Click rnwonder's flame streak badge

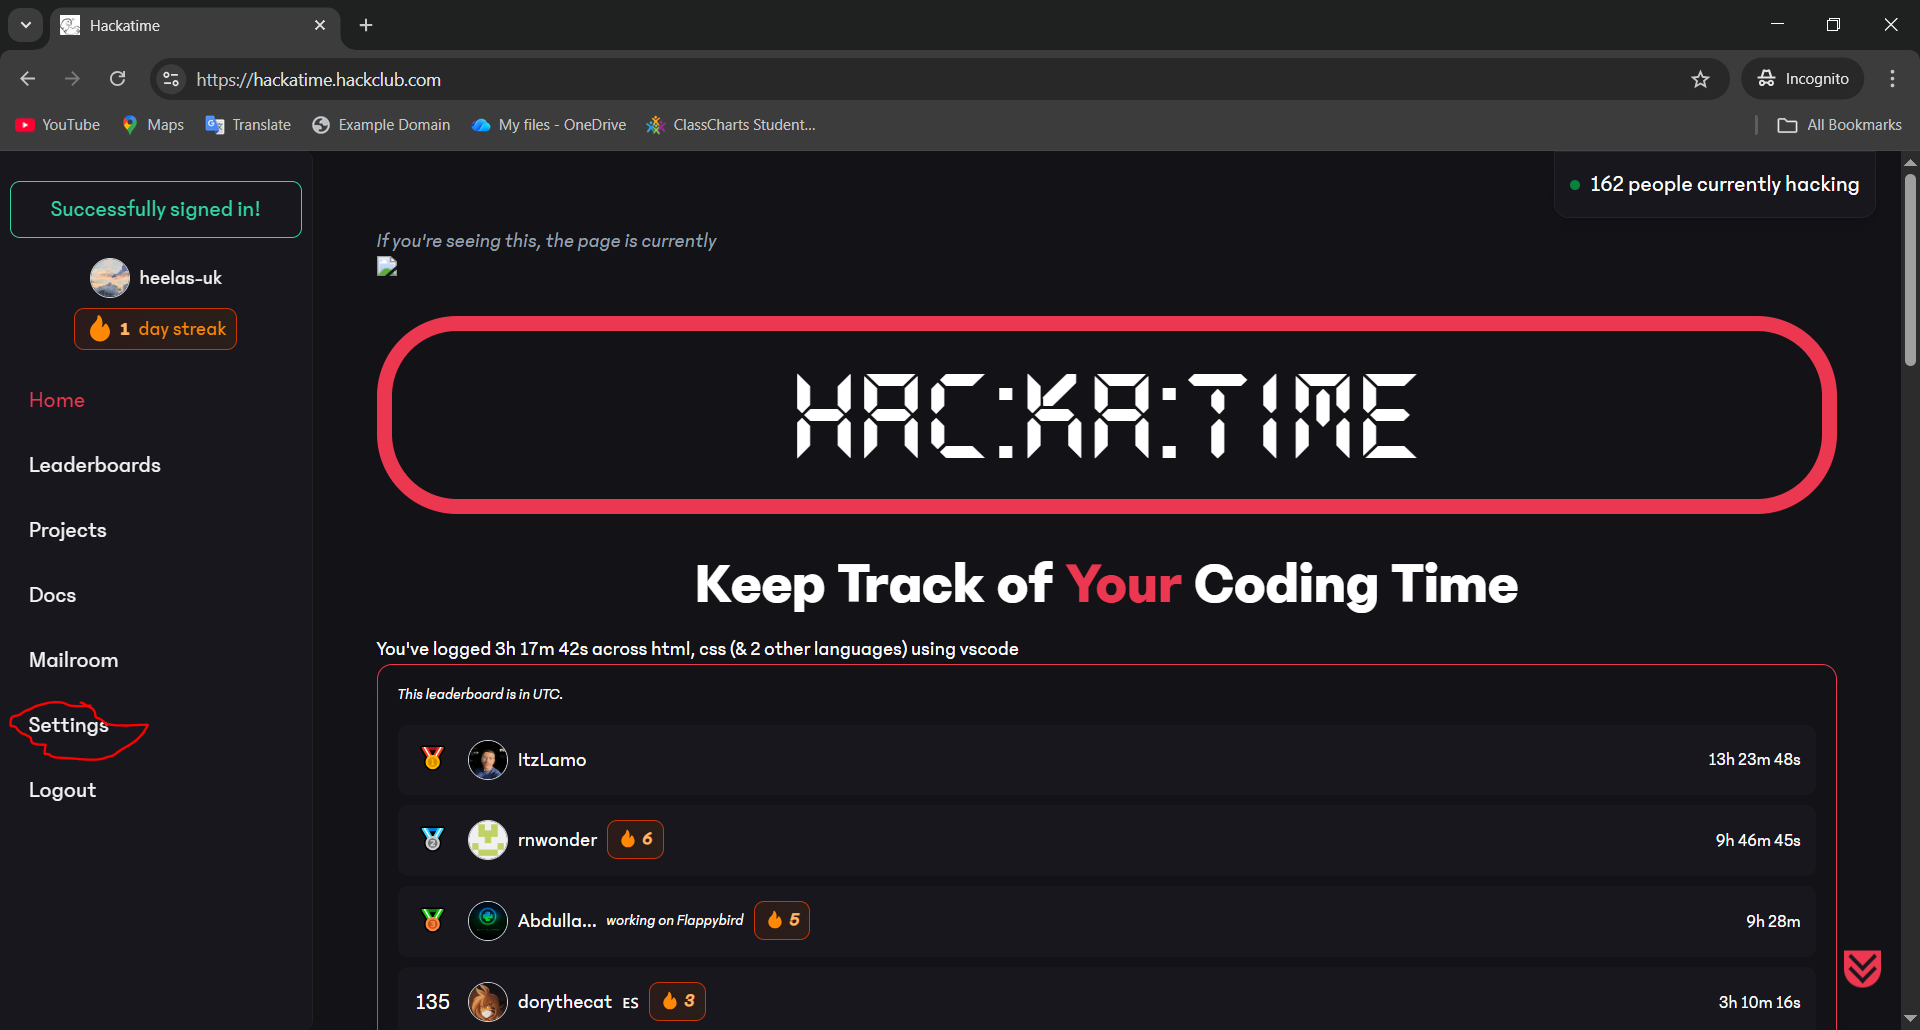coord(635,840)
